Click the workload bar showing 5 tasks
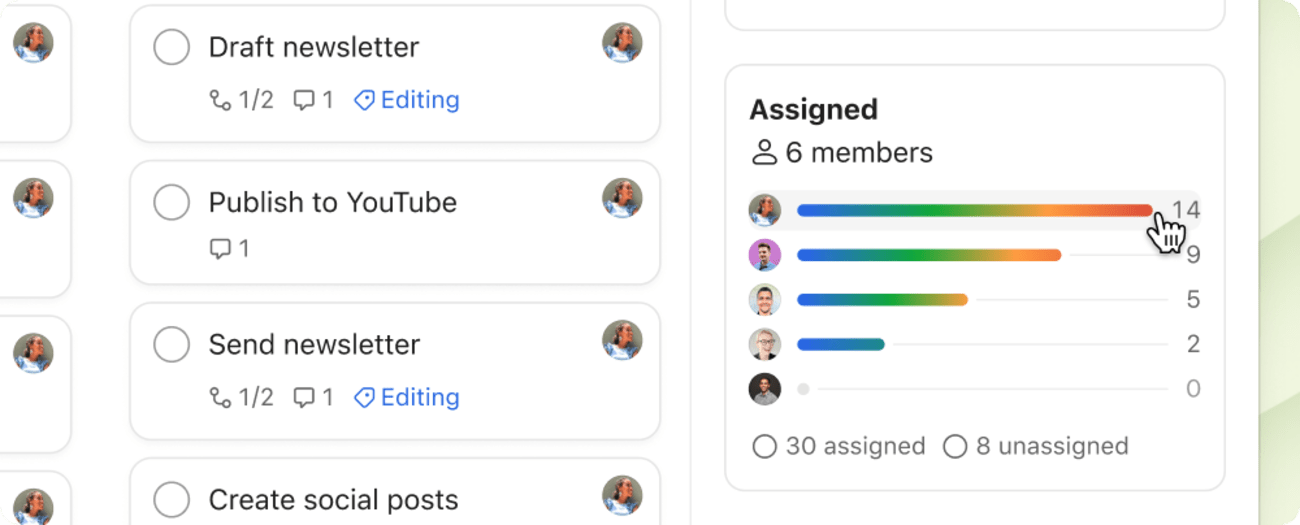The height and width of the screenshot is (525, 1300). [882, 299]
